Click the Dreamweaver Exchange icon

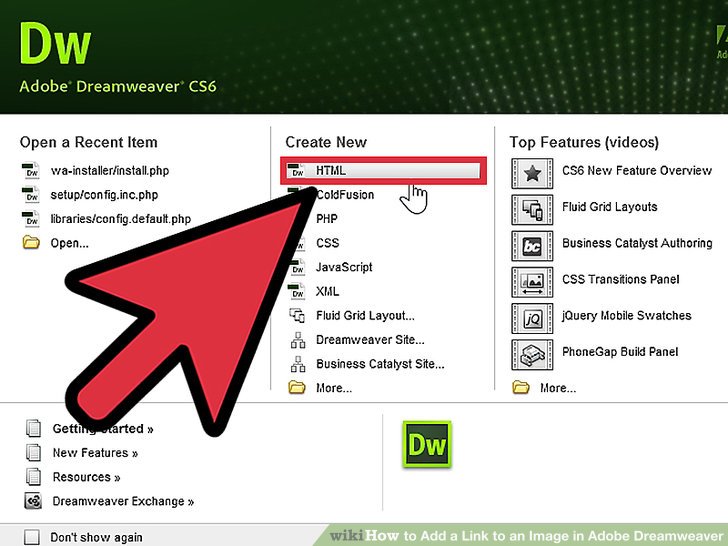pos(32,502)
